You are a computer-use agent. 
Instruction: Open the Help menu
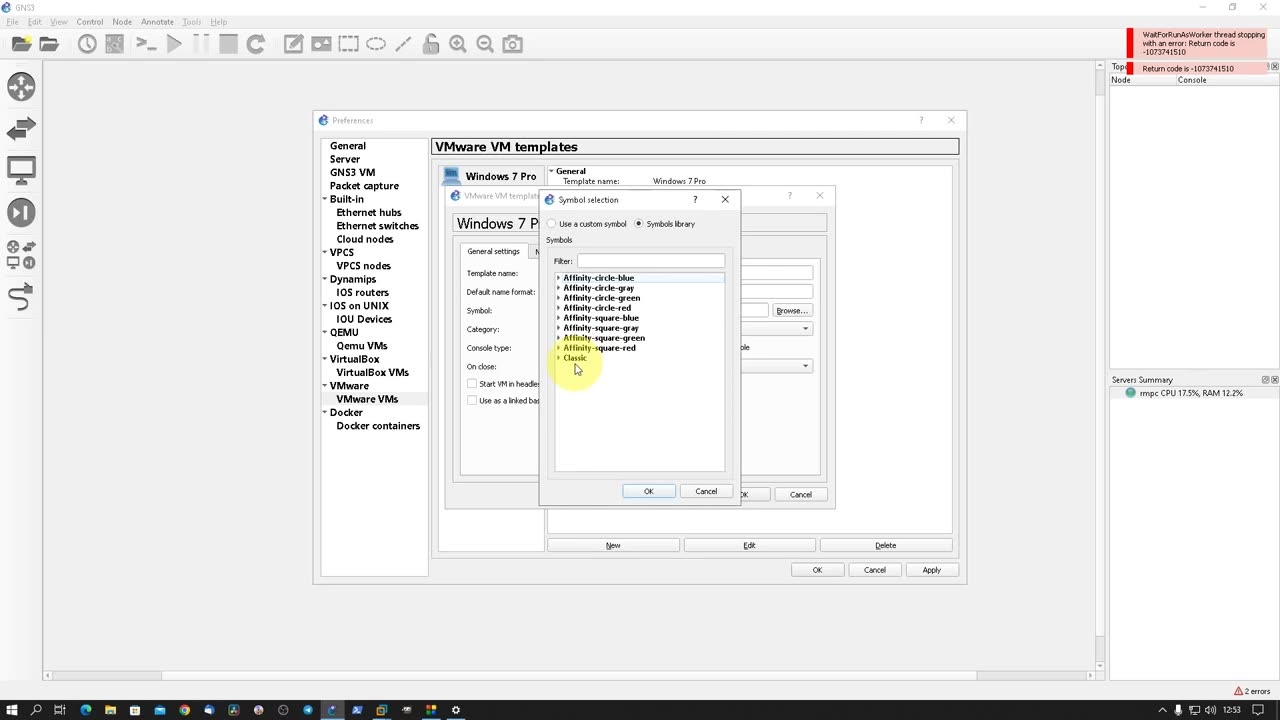(x=218, y=21)
